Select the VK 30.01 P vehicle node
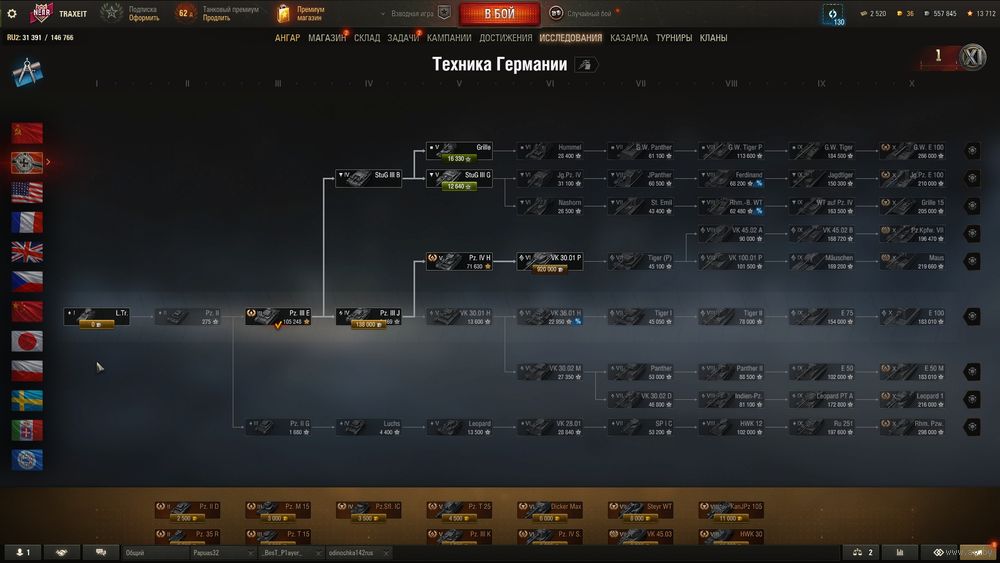1000x563 pixels. 550,262
